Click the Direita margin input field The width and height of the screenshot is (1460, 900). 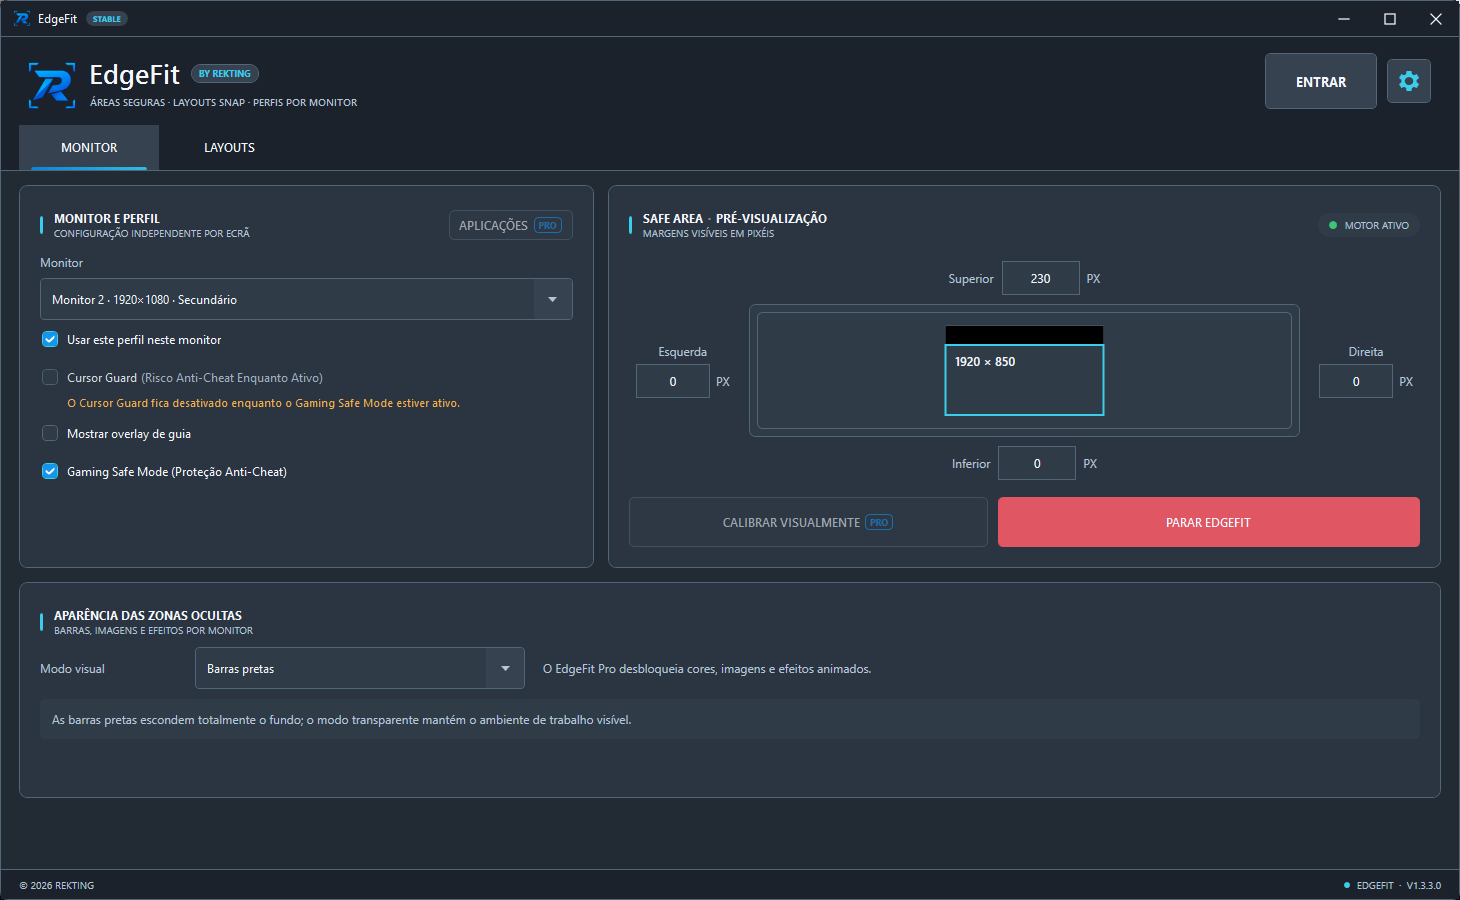[x=1356, y=381]
